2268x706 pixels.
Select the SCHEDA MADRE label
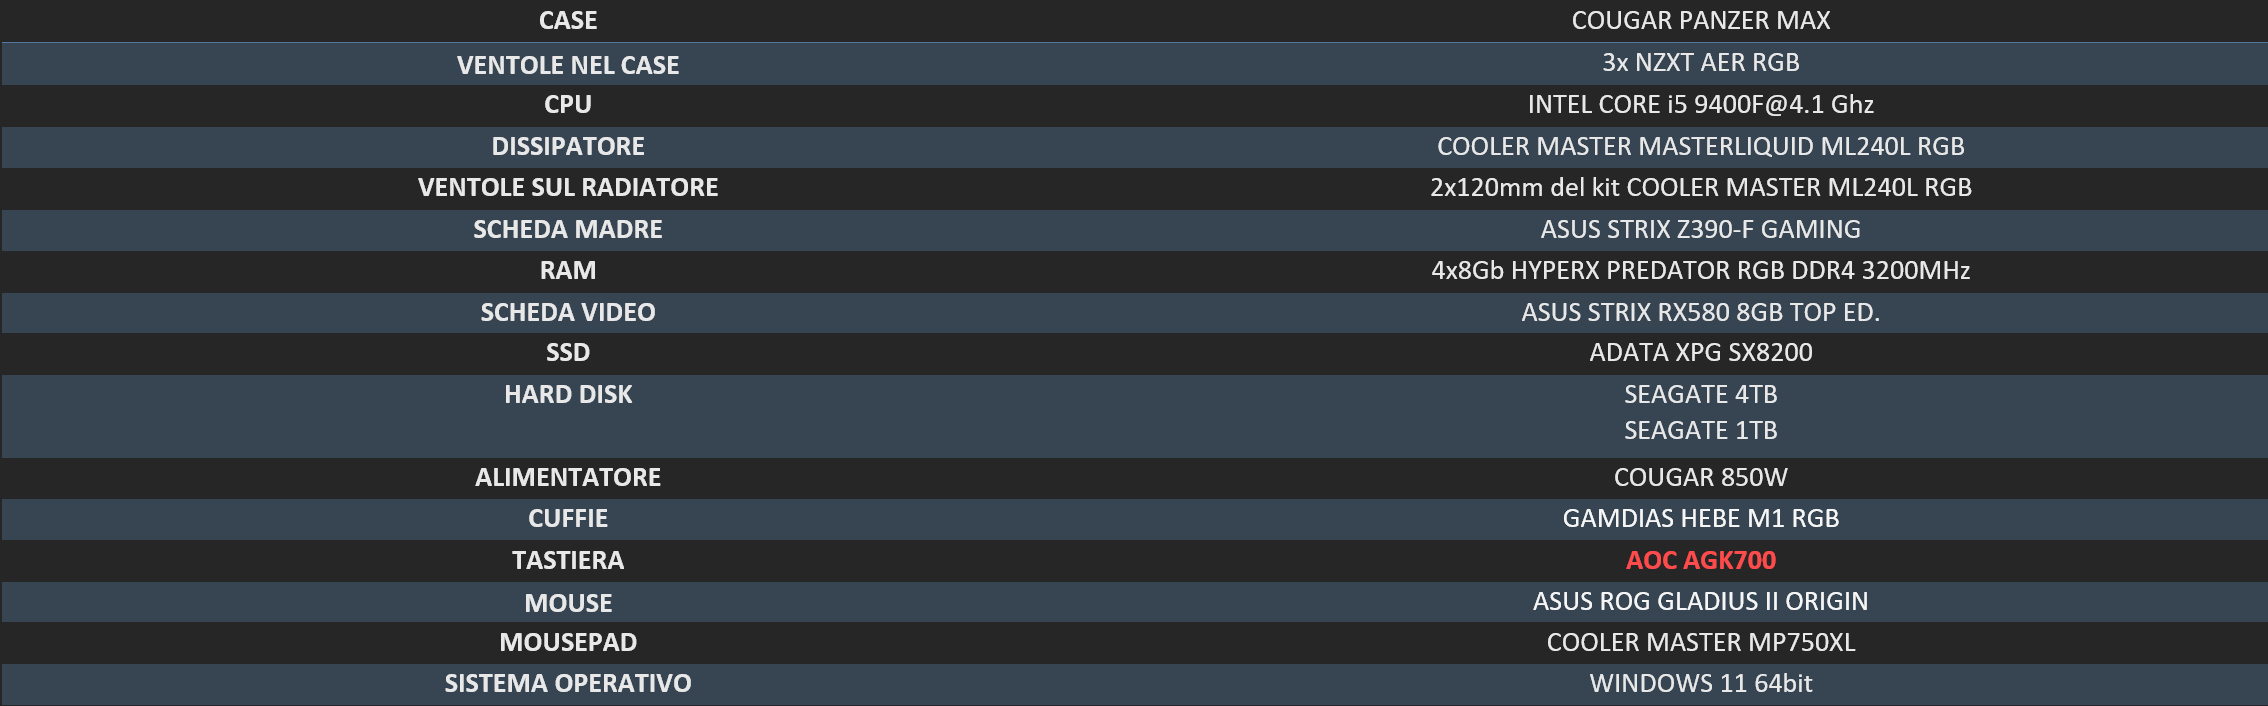point(568,229)
